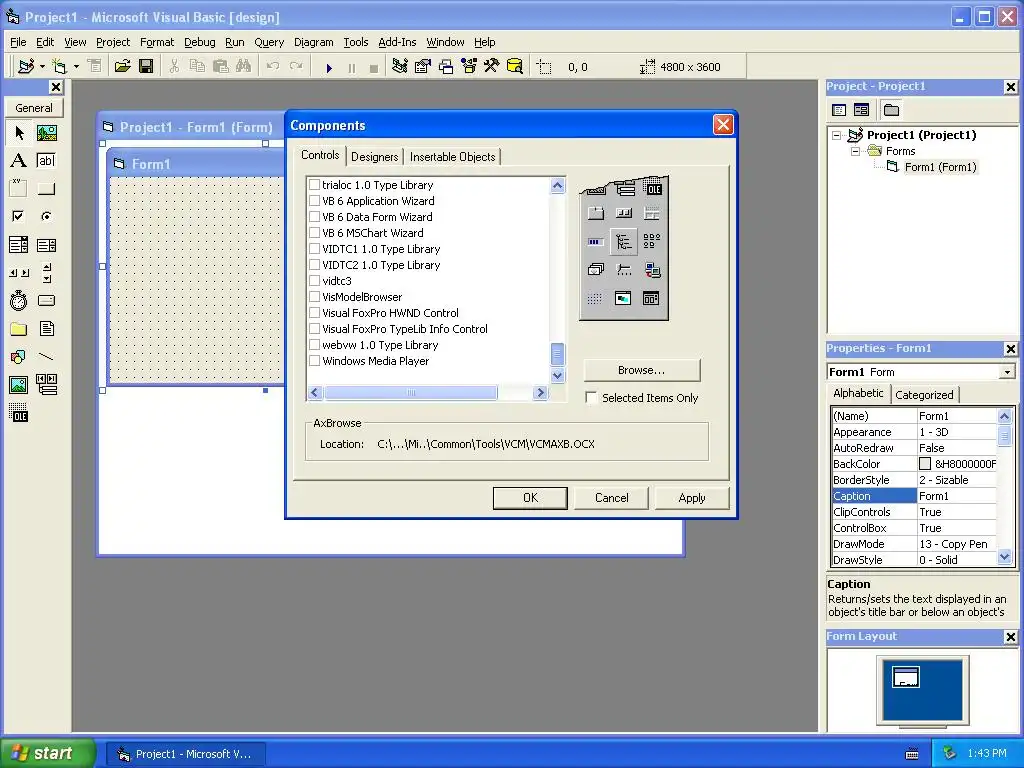Image resolution: width=1024 pixels, height=768 pixels.
Task: Open the Form Layout Window toolbar icon
Action: coord(446,67)
